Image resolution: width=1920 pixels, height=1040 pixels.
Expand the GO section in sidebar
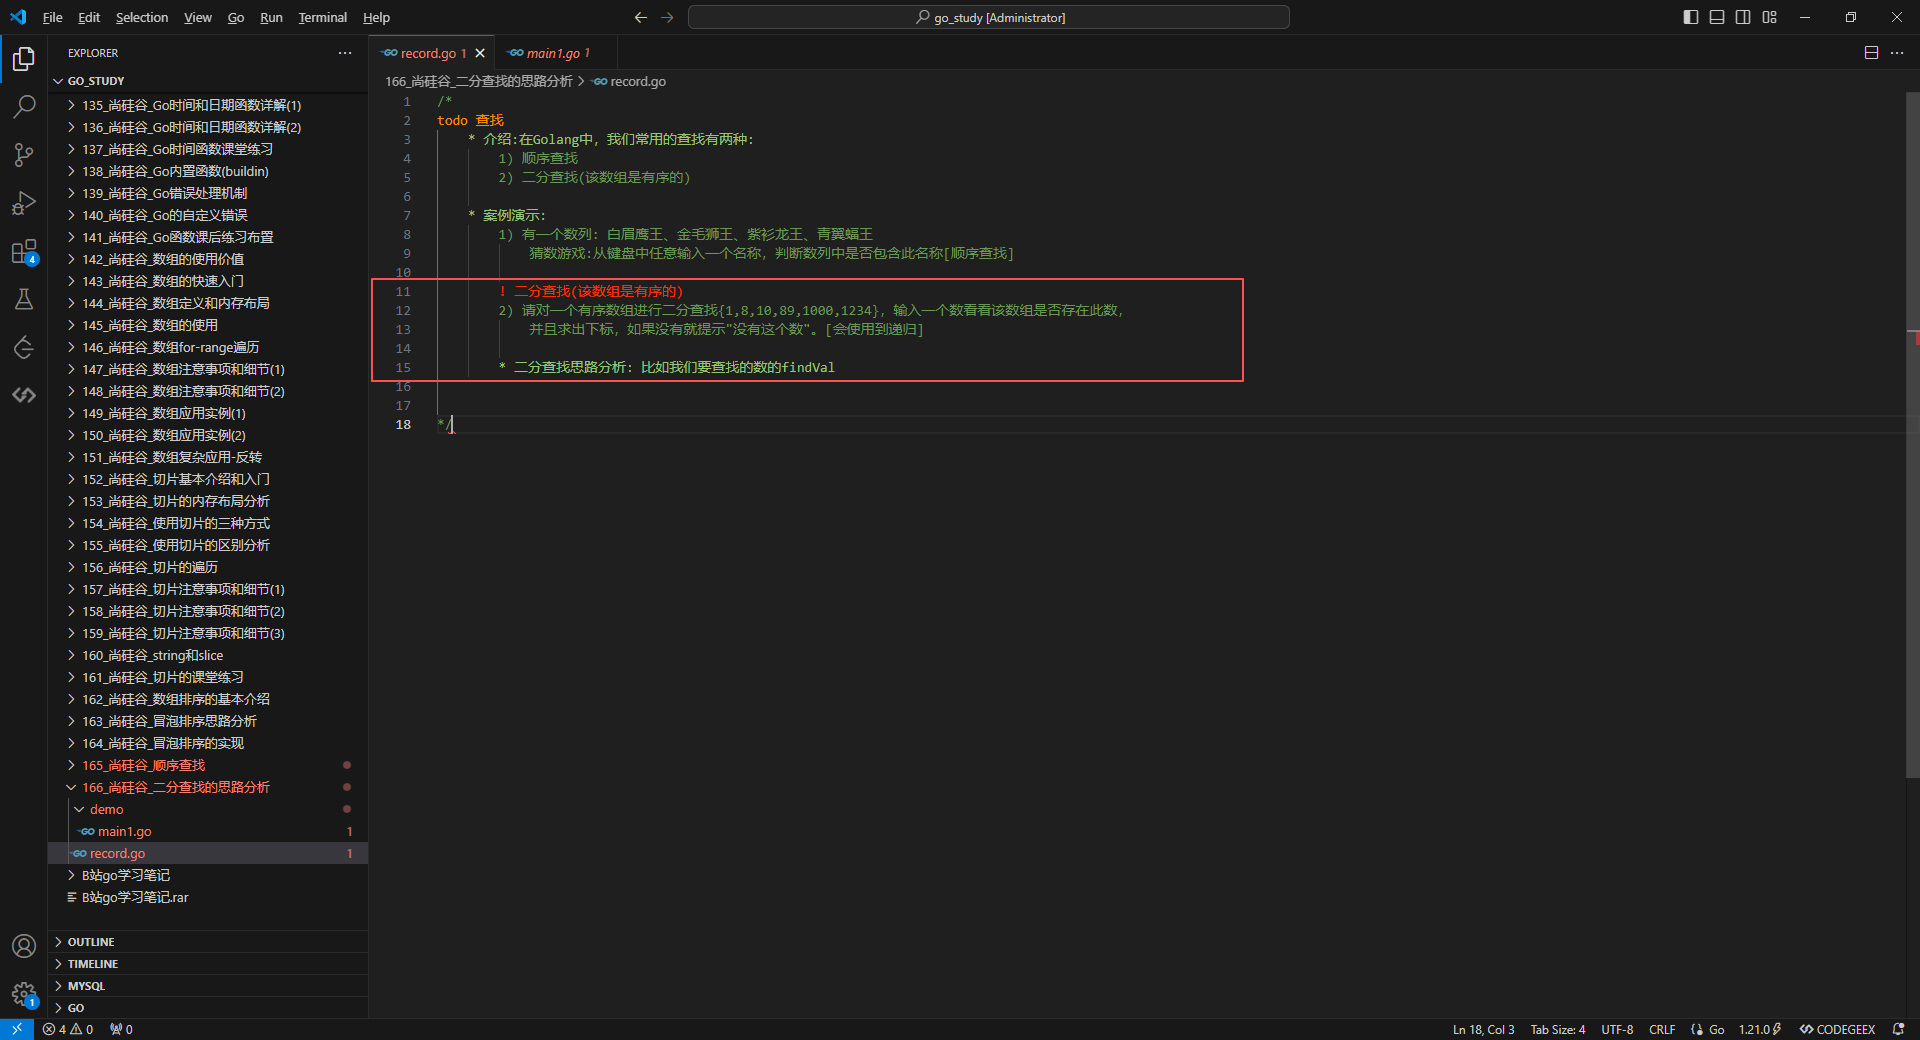(208, 1008)
